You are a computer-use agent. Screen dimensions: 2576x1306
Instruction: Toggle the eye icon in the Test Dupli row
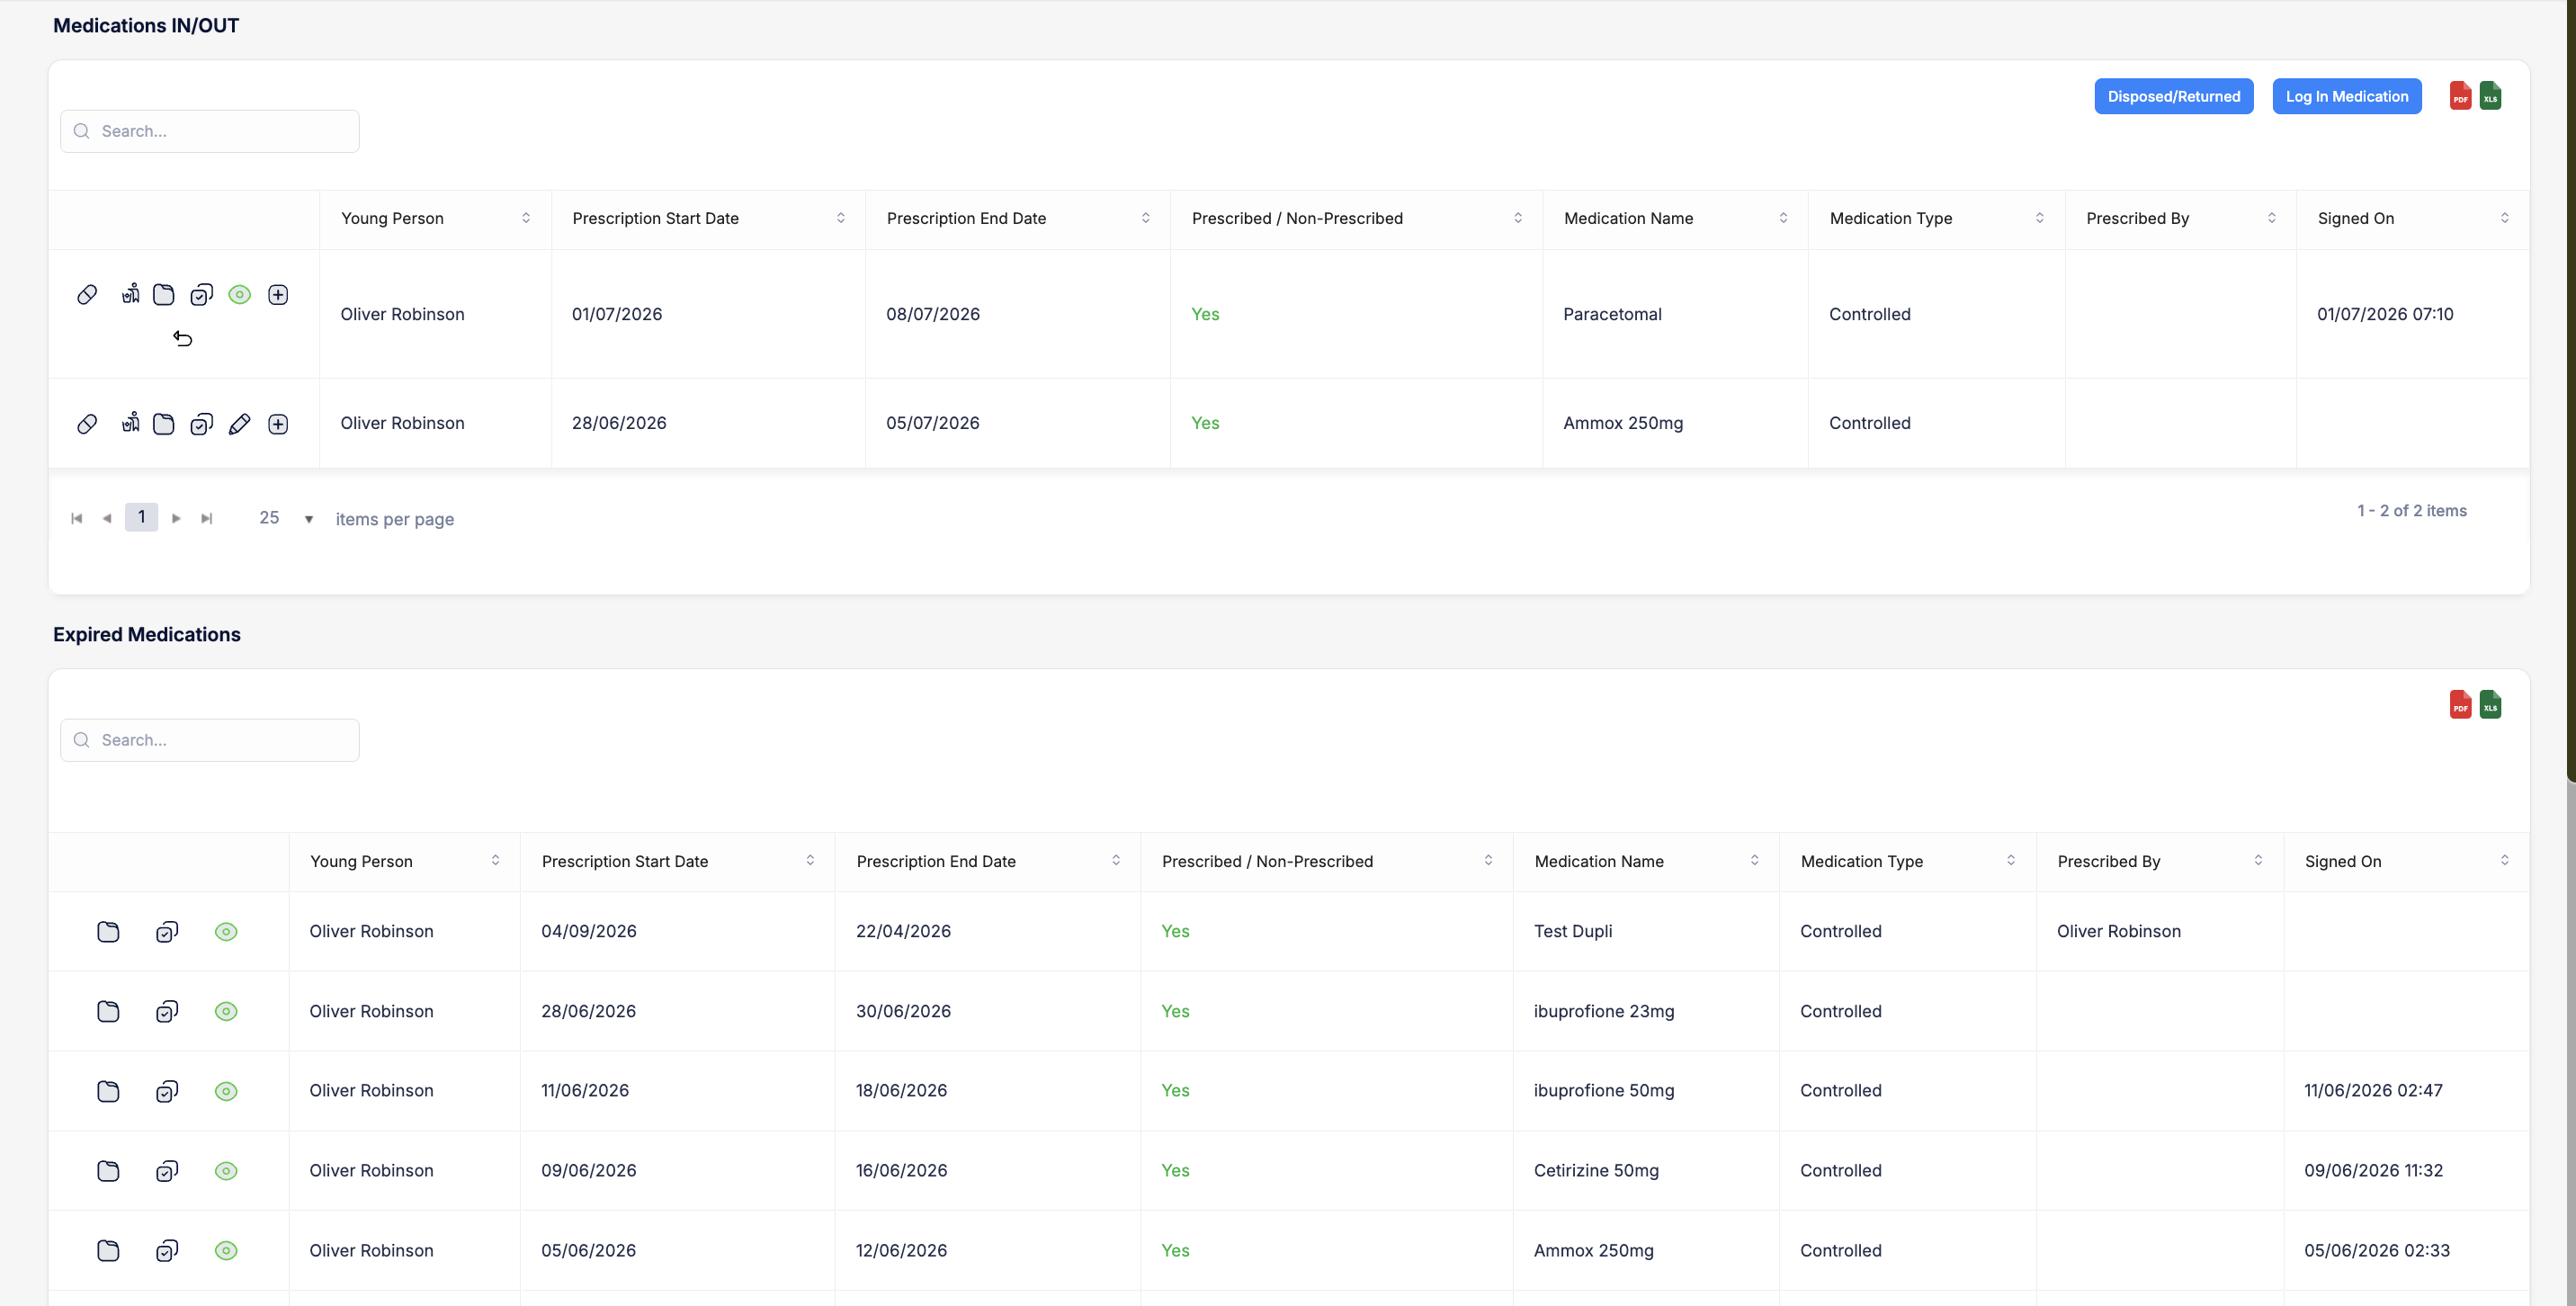pyautogui.click(x=226, y=932)
